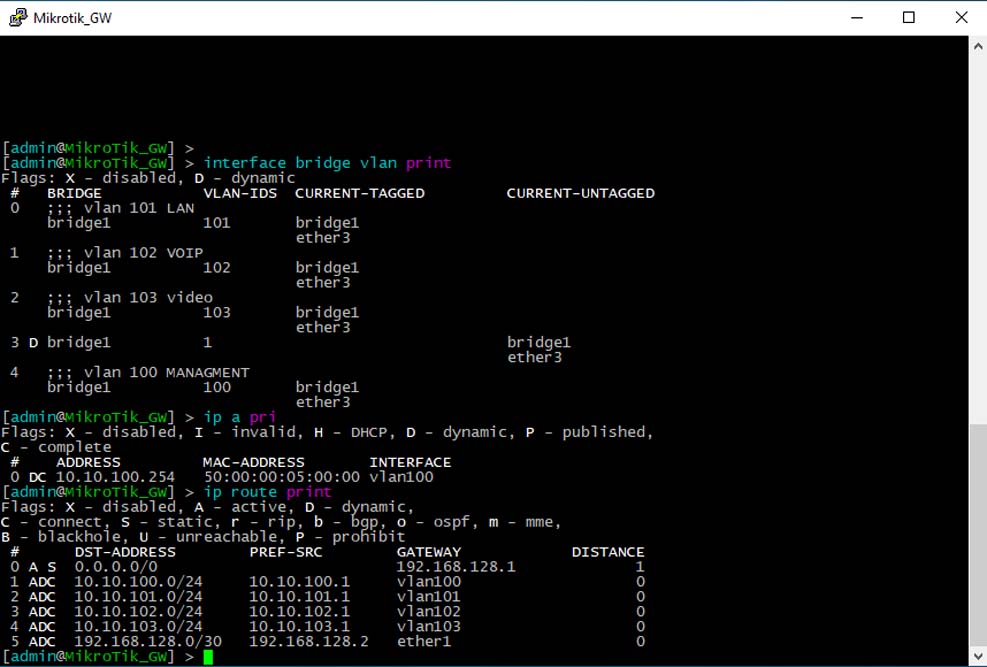Viewport: 987px width, 667px height.
Task: Click the 192.168.128.0/30 destination address
Action: pyautogui.click(x=138, y=641)
